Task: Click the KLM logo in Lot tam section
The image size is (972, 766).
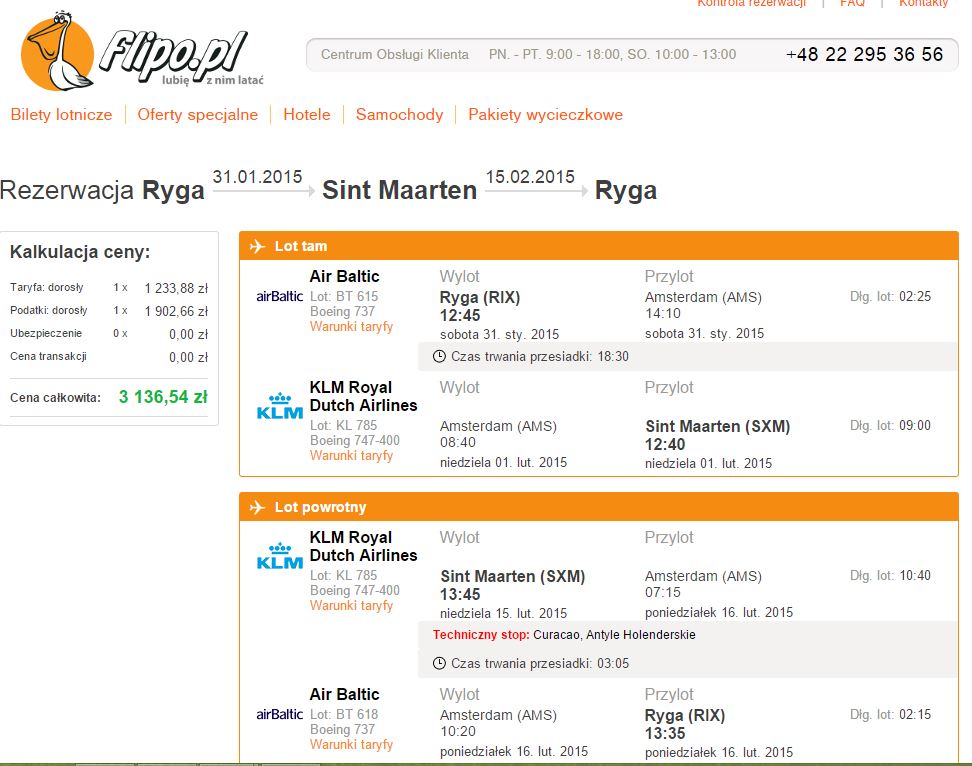Action: 280,406
